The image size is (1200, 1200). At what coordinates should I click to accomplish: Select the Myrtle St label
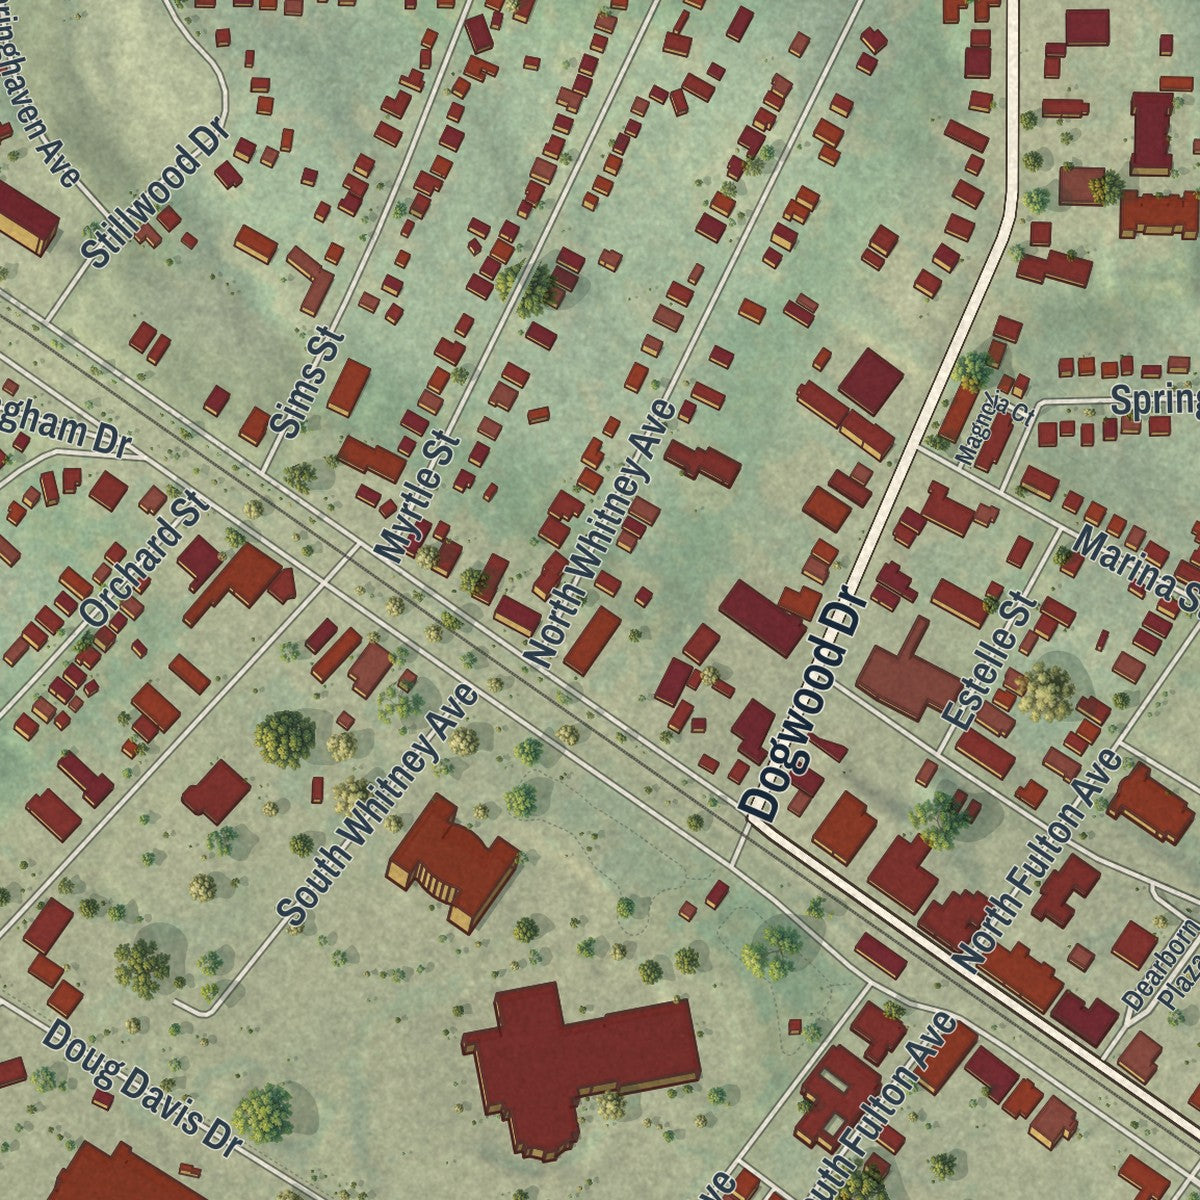[417, 496]
